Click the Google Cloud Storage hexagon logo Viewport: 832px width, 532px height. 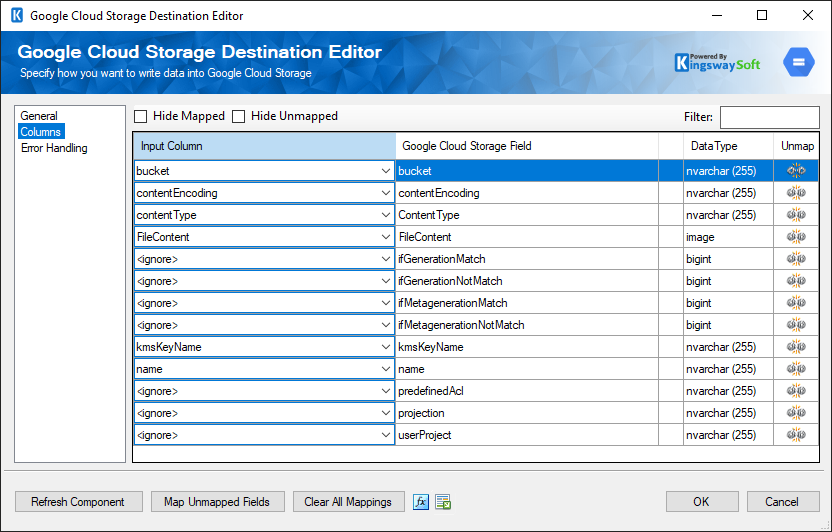[x=799, y=62]
